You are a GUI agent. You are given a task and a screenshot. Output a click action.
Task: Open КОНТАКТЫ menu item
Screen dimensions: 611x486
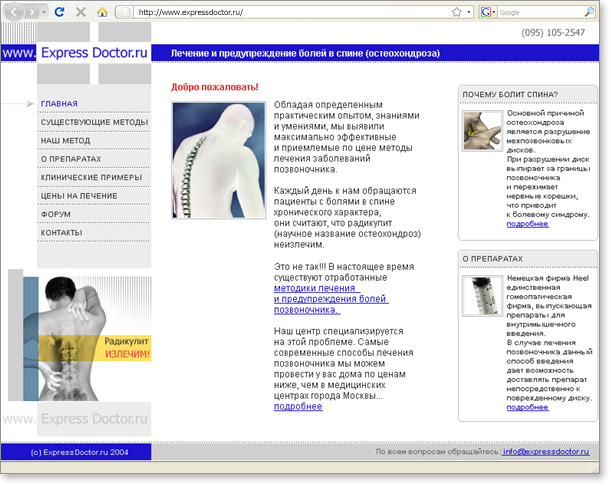(x=62, y=233)
